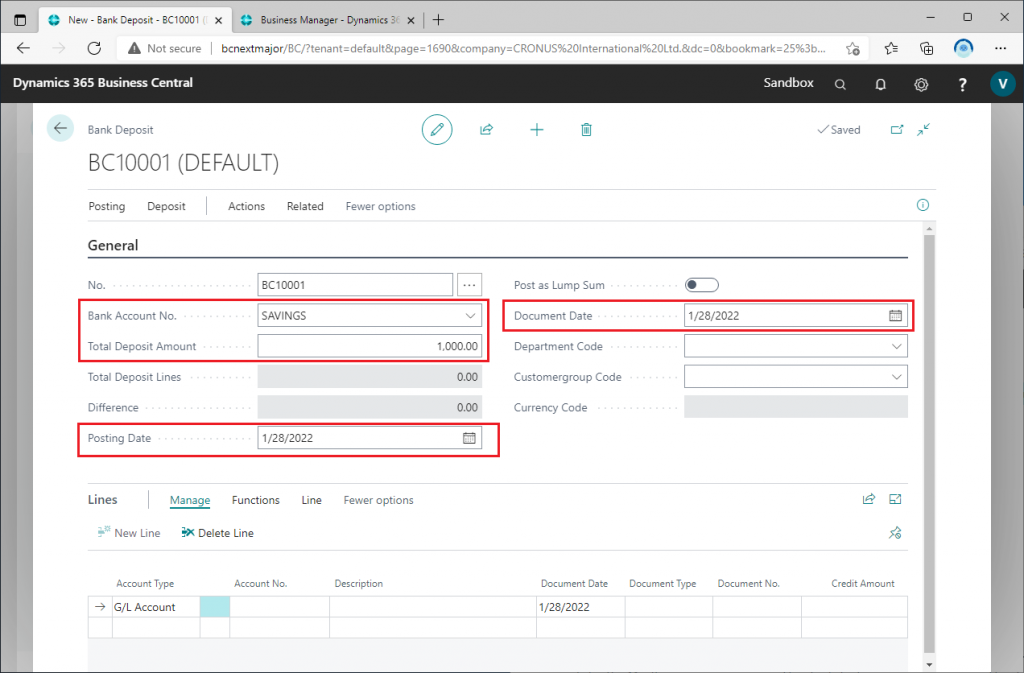Viewport: 1024px width, 673px height.
Task: Click the Not secure site warning
Action: (x=165, y=48)
